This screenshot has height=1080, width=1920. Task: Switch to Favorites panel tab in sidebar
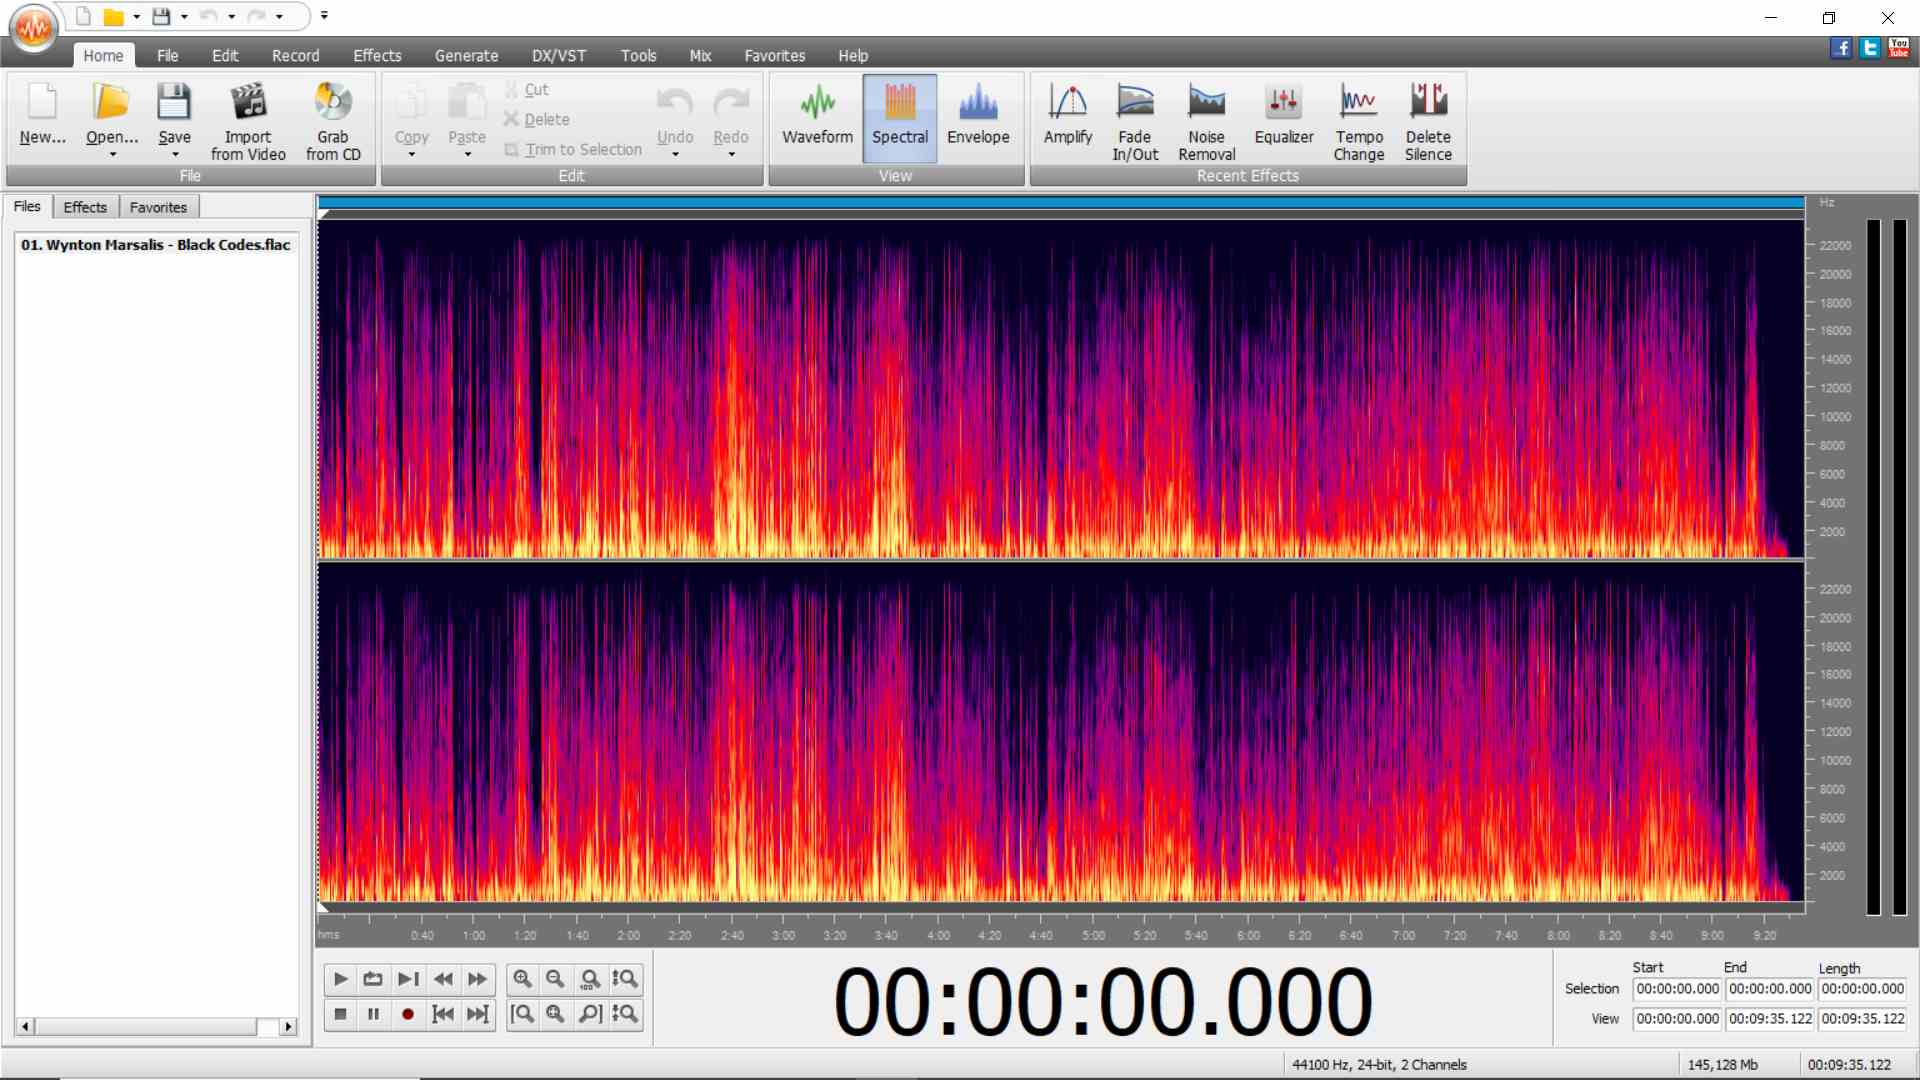pyautogui.click(x=158, y=207)
